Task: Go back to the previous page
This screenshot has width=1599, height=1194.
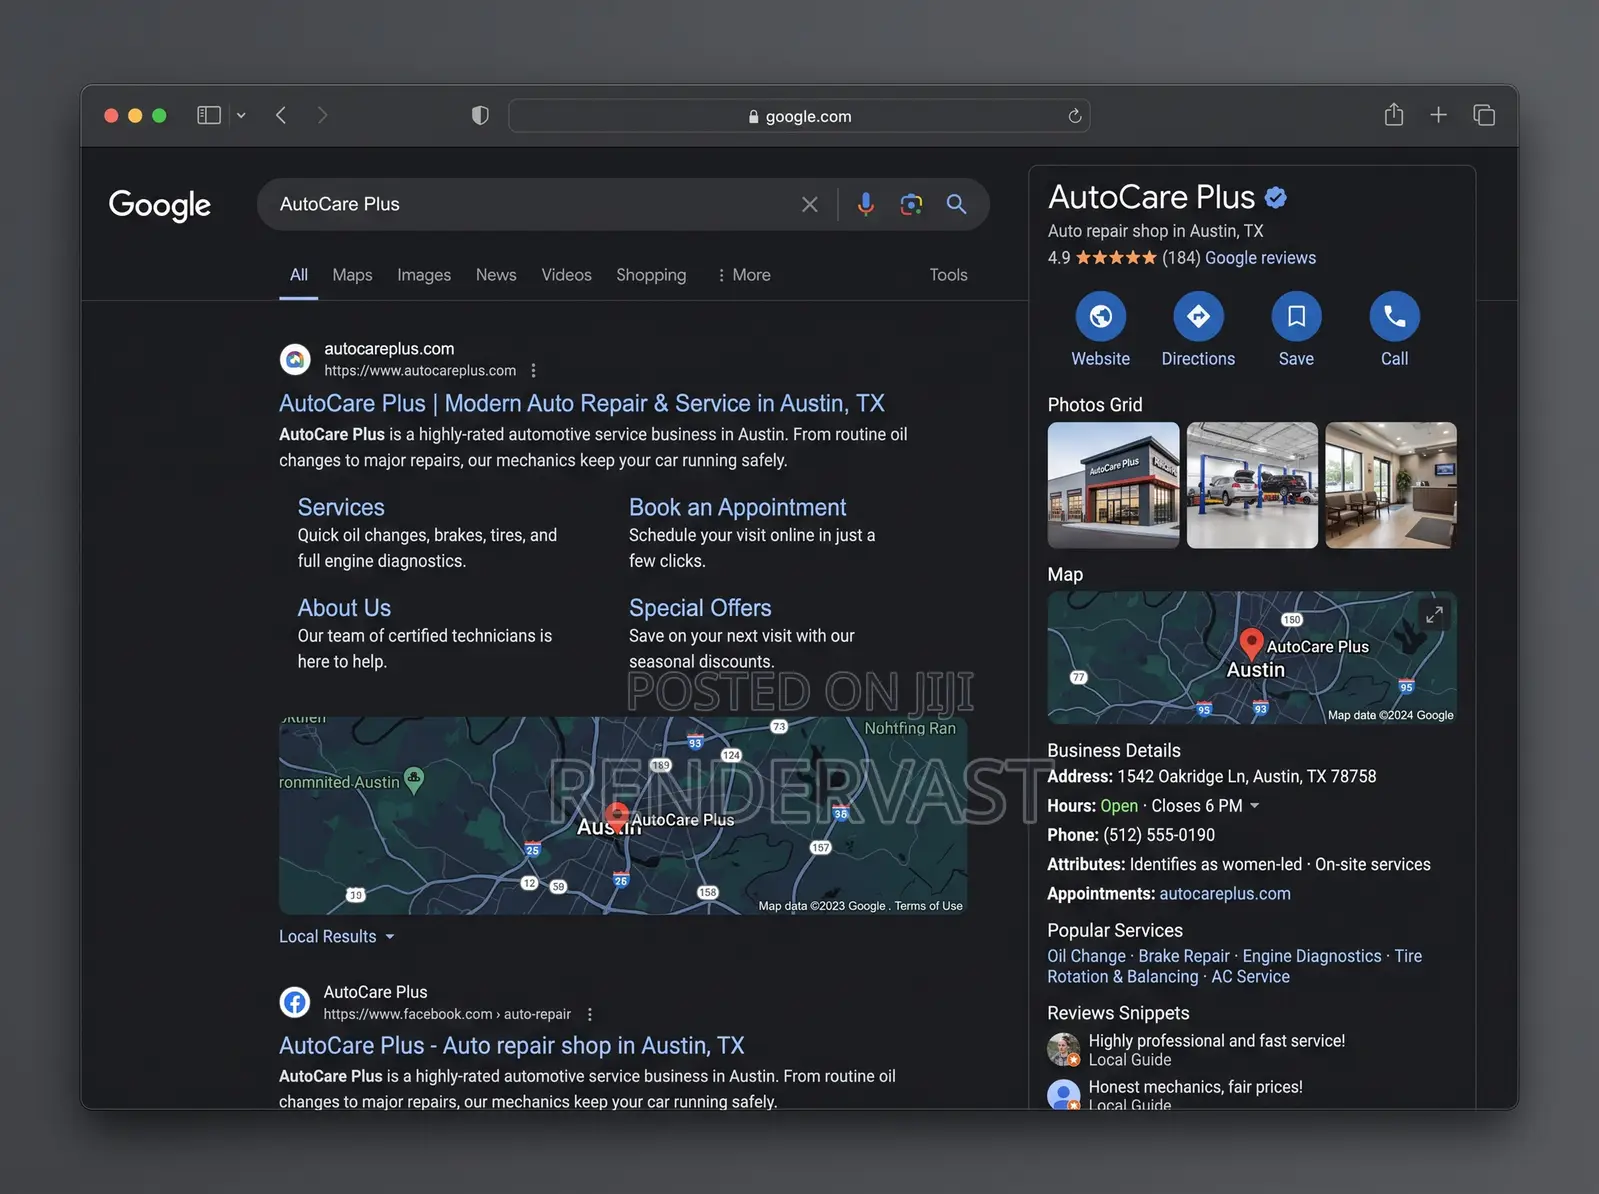Action: 281,115
